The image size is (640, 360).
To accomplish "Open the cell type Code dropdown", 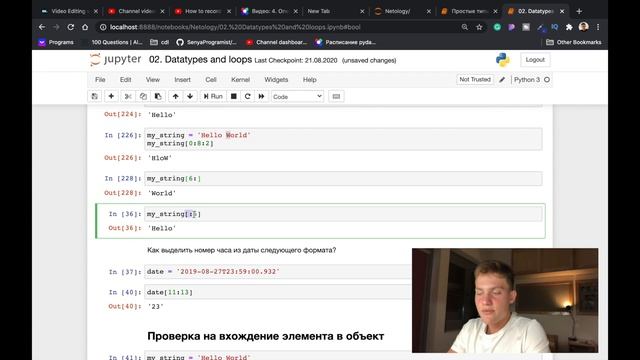I will coord(297,97).
